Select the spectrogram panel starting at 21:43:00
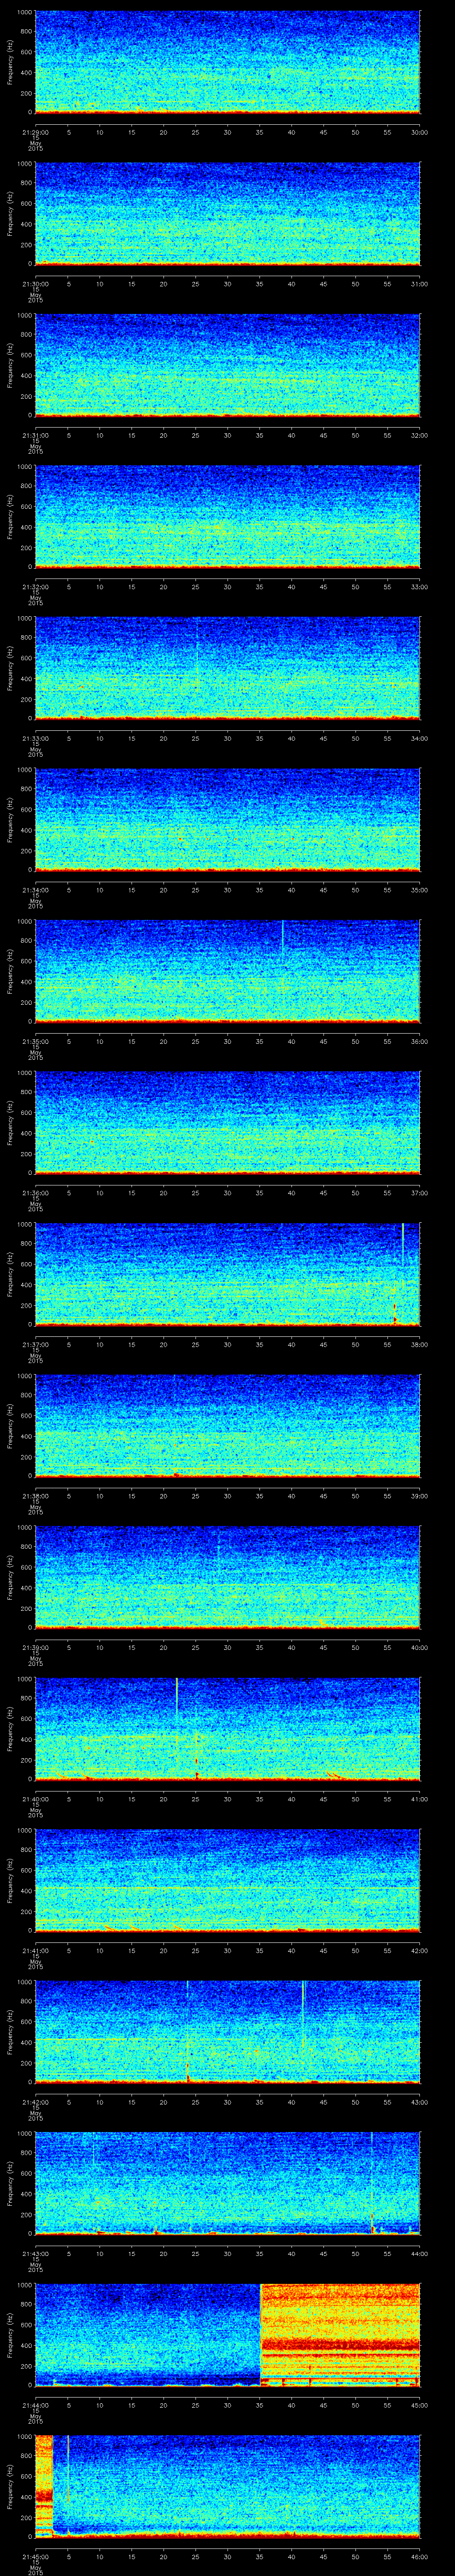This screenshot has height=2576, width=455. [x=227, y=2183]
